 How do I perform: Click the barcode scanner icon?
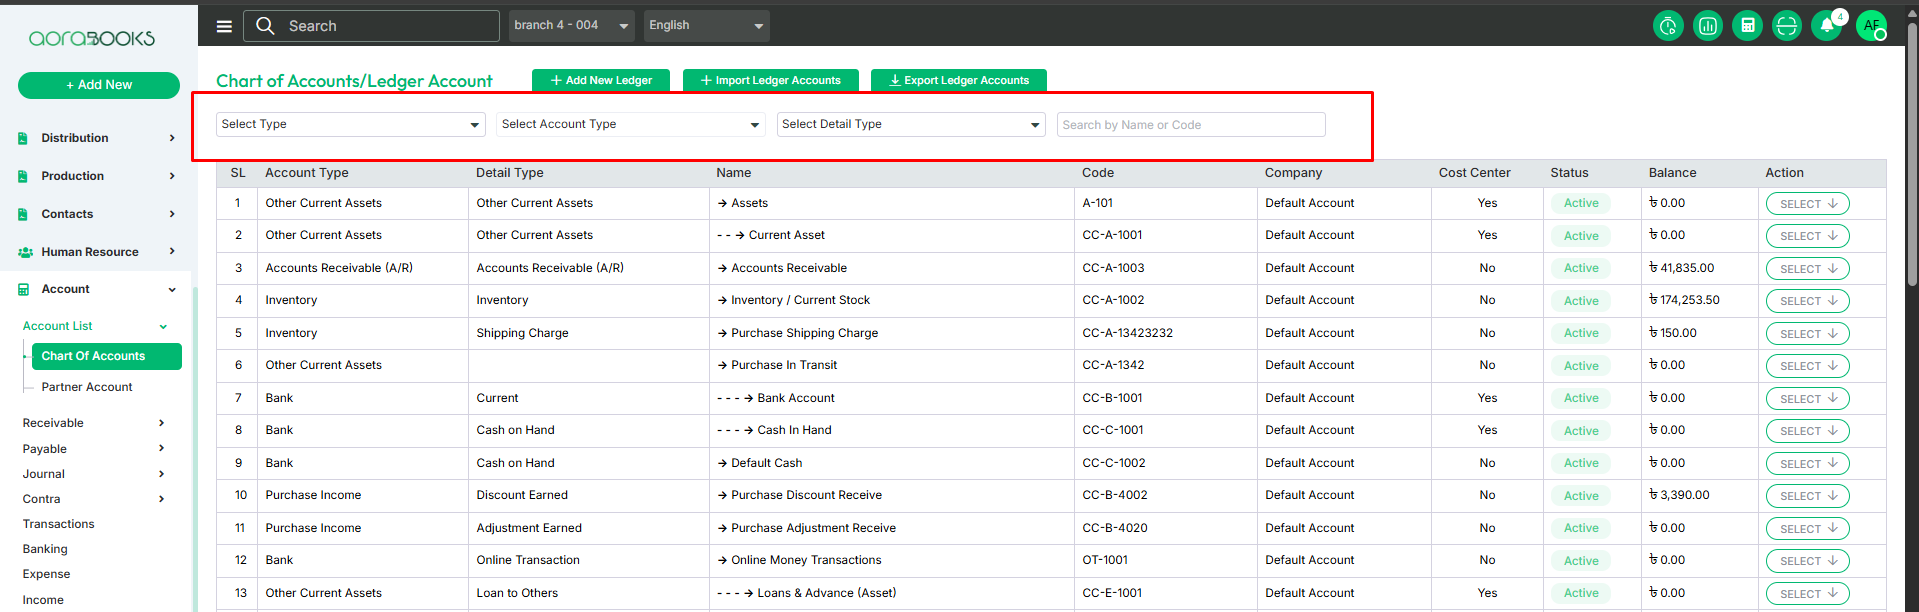click(1786, 26)
